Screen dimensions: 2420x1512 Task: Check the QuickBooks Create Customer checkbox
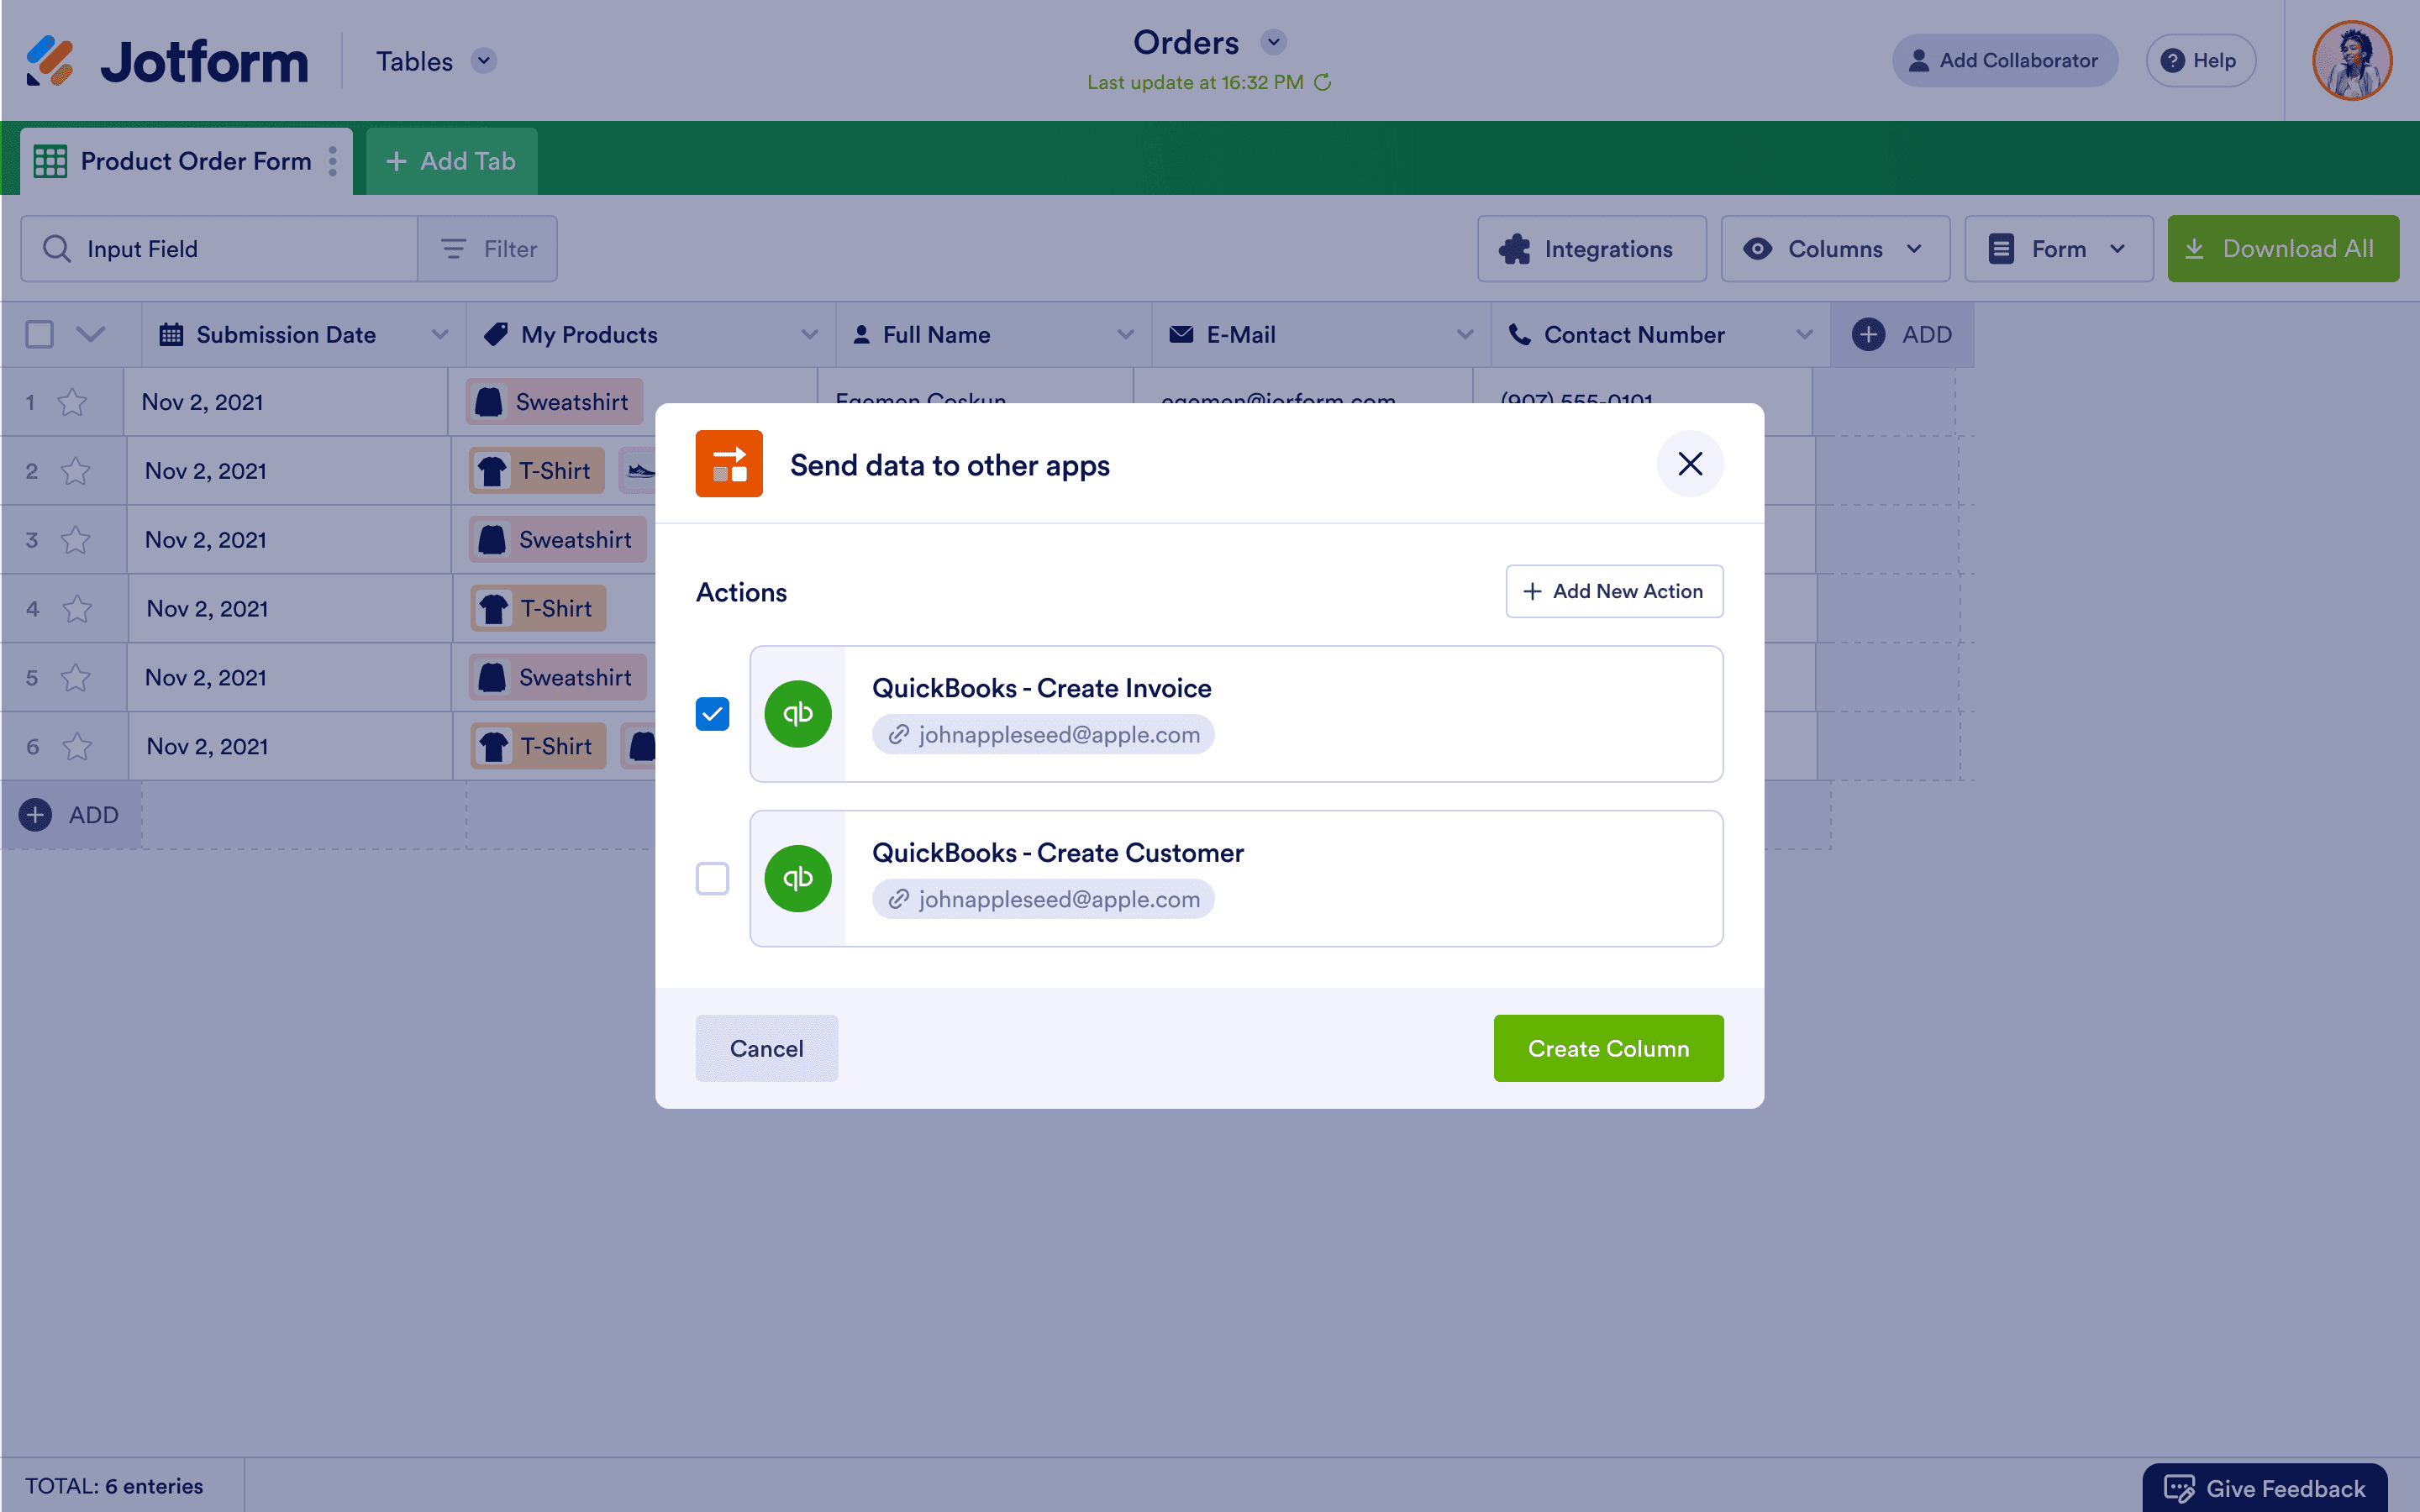[x=712, y=878]
